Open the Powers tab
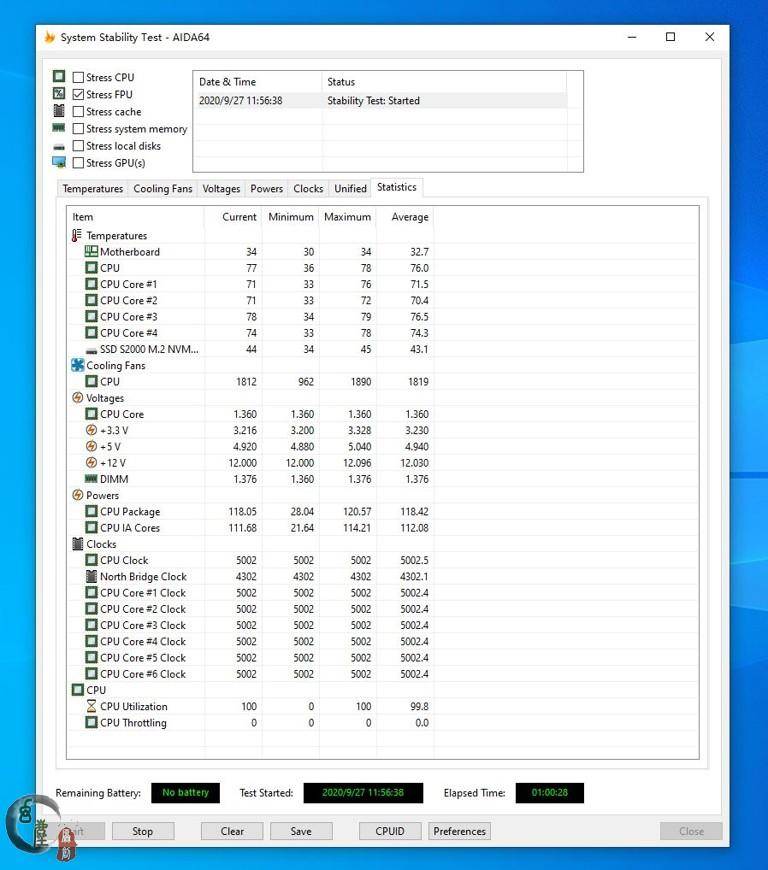 (x=266, y=189)
